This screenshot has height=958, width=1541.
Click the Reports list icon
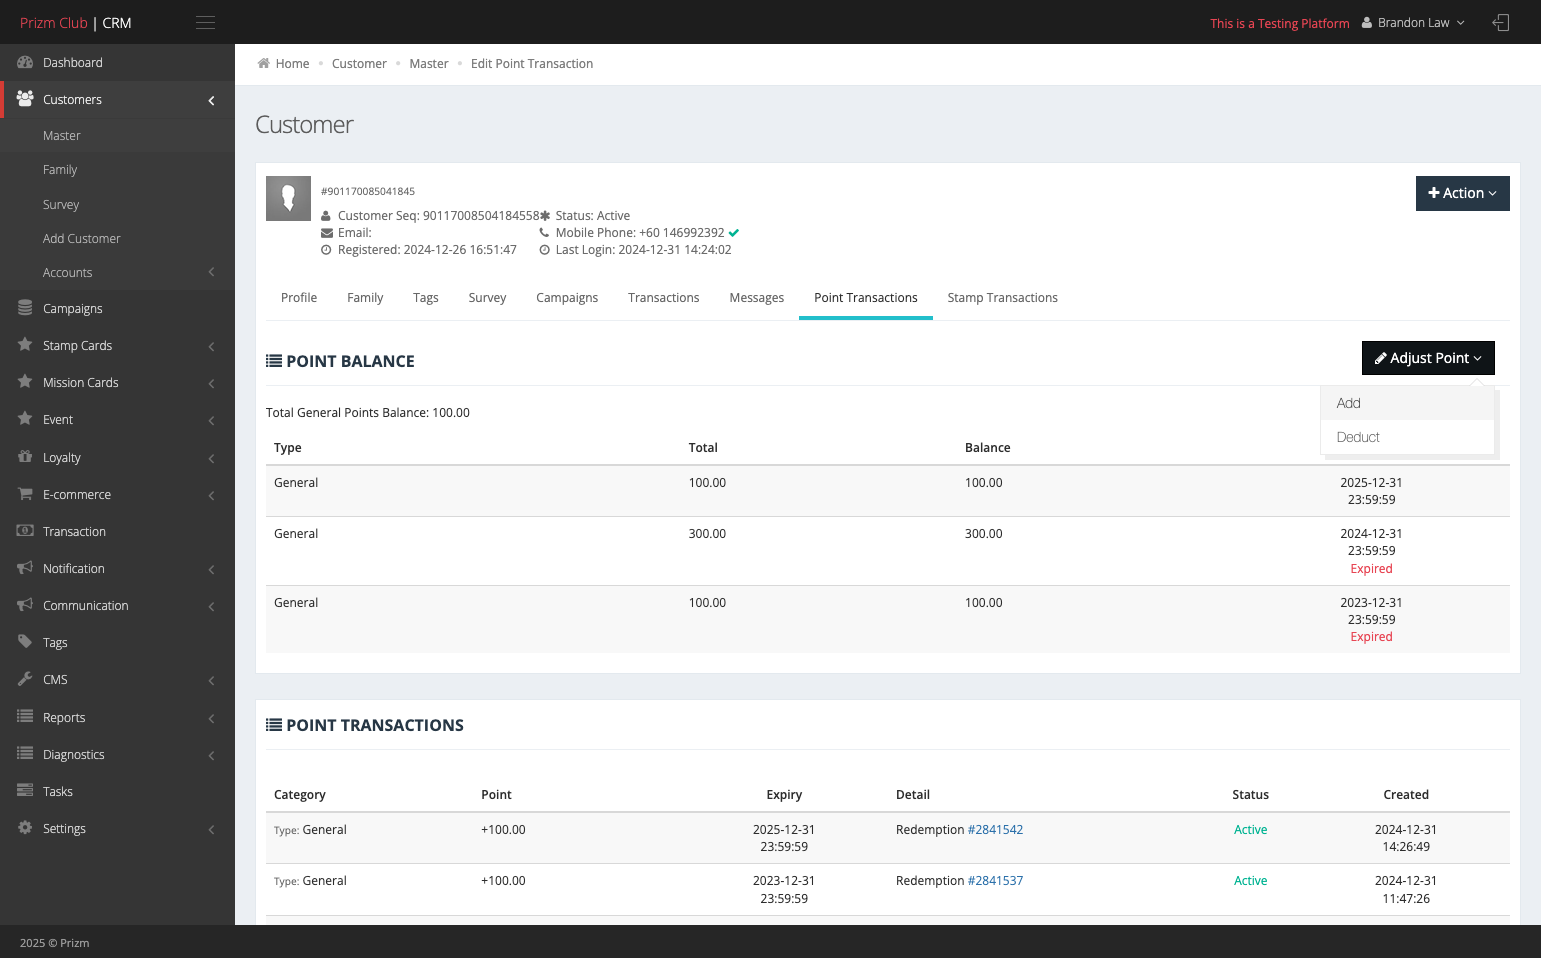[25, 717]
